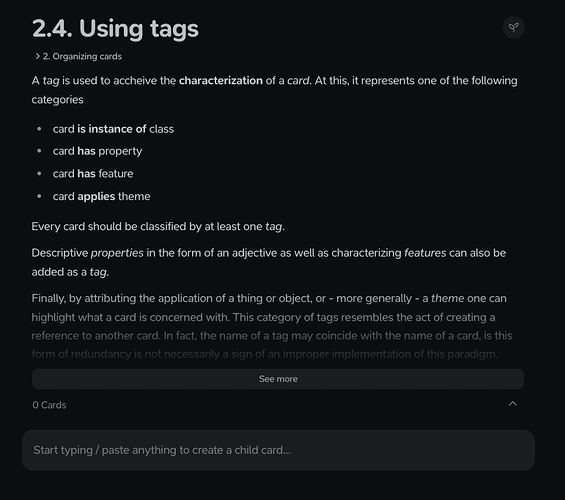Click the sprout icon beside the title
This screenshot has height=500, width=565.
[513, 27]
